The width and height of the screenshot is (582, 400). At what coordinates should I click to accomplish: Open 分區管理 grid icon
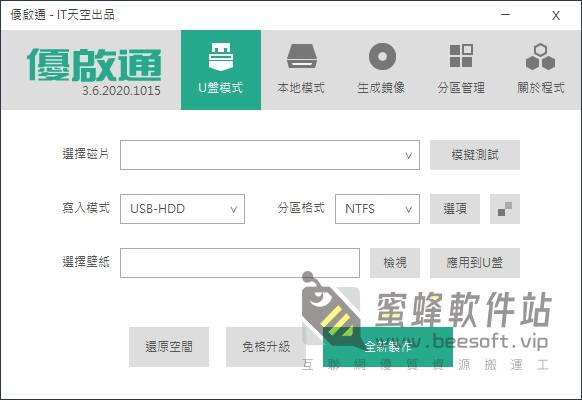pyautogui.click(x=461, y=56)
